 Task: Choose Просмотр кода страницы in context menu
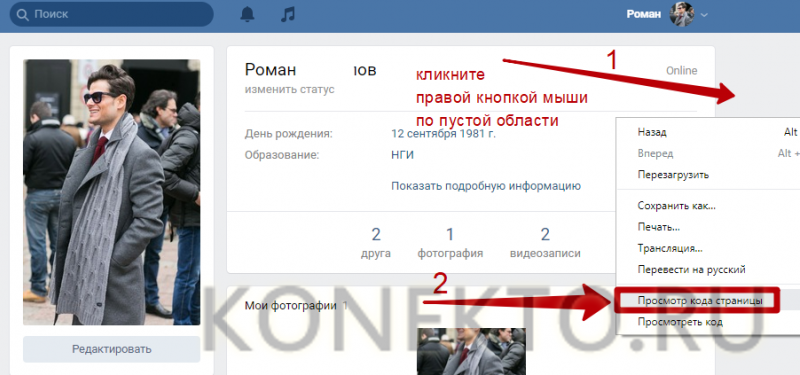point(700,301)
